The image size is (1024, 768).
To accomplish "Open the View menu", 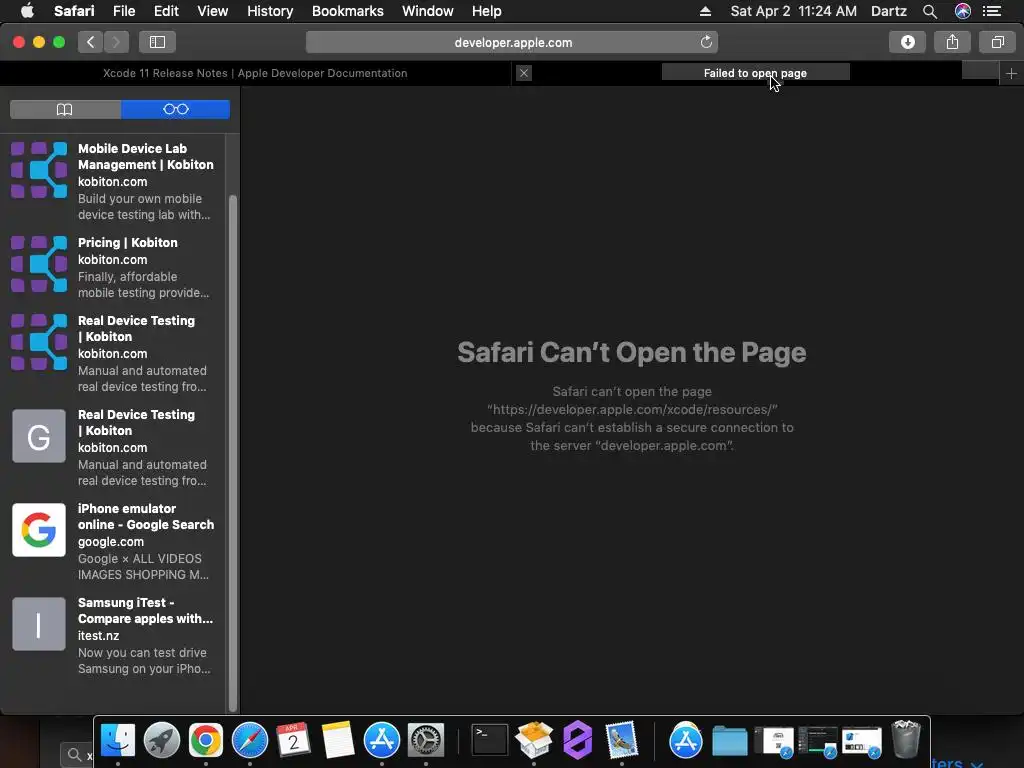I will pyautogui.click(x=212, y=11).
